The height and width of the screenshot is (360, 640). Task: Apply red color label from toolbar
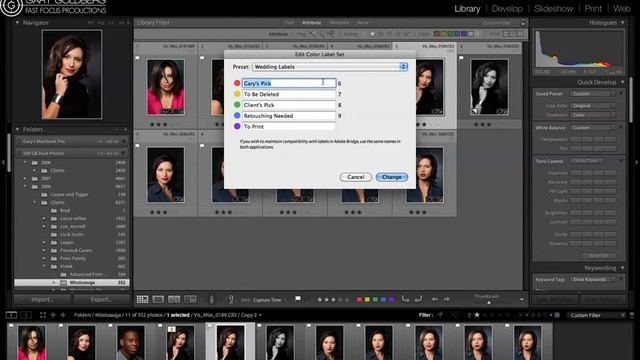click(359, 300)
